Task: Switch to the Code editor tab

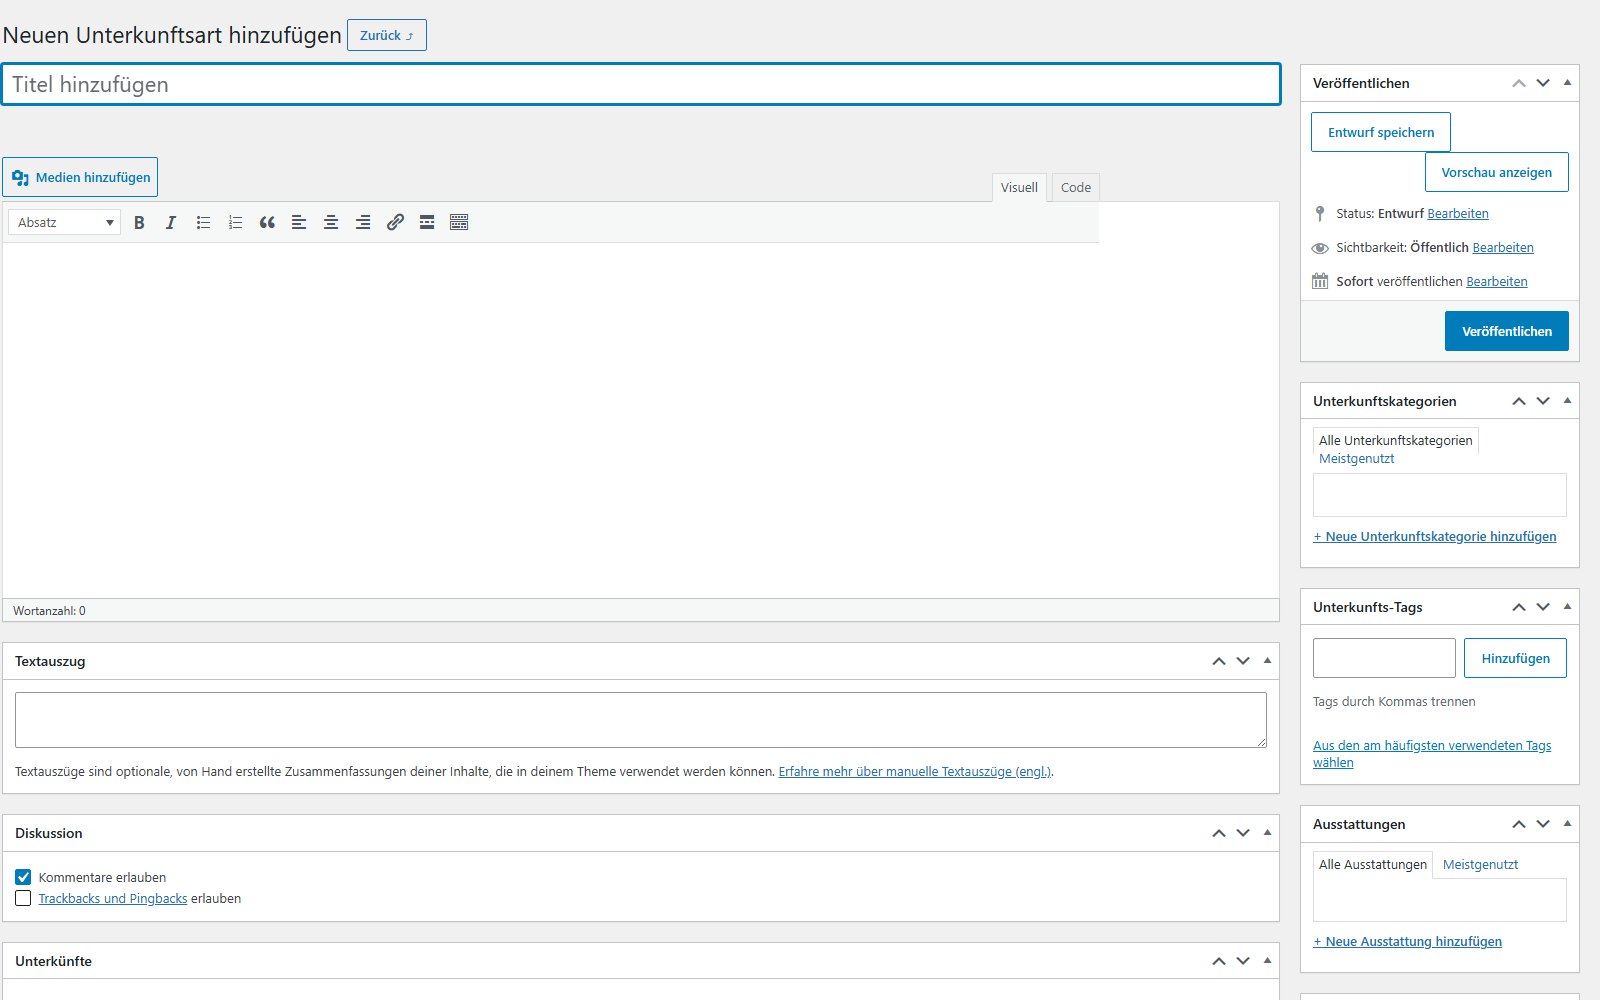Action: coord(1075,187)
